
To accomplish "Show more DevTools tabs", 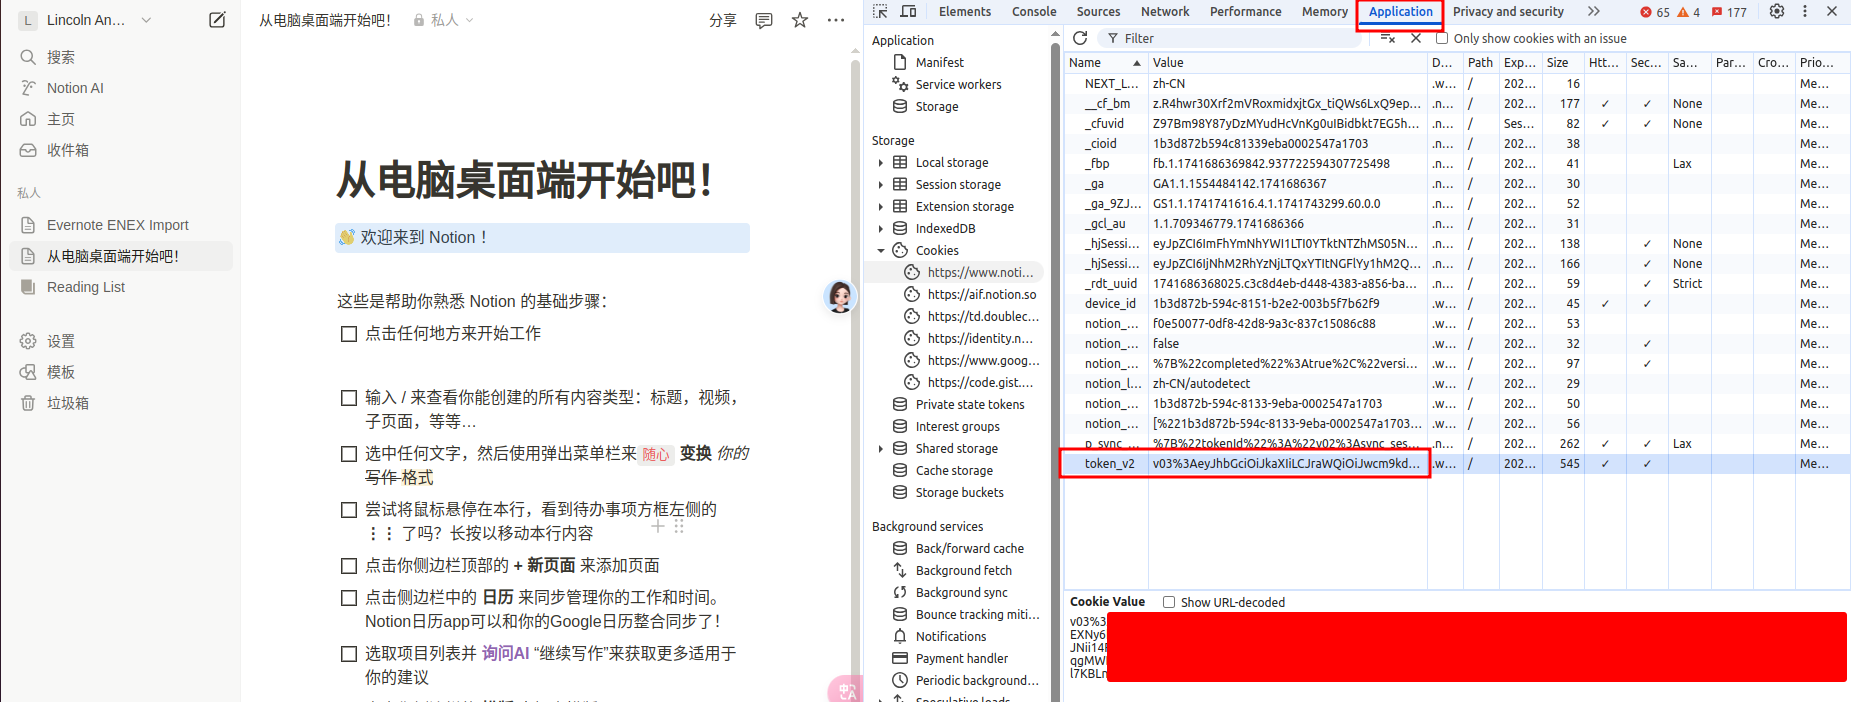I will 1594,11.
